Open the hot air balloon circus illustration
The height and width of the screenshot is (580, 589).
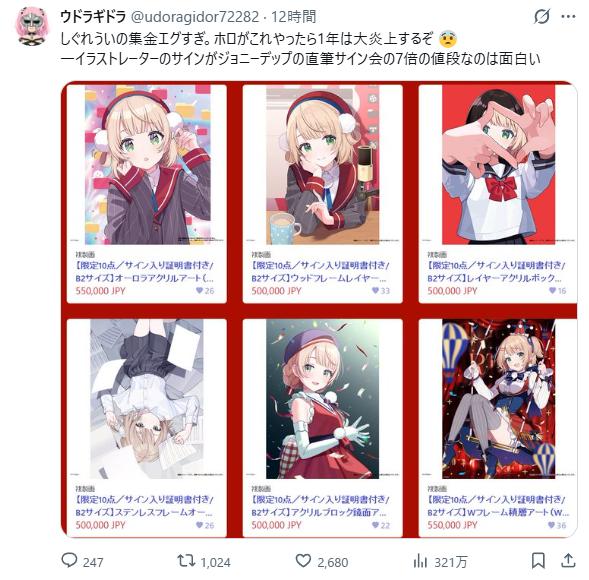click(x=498, y=399)
